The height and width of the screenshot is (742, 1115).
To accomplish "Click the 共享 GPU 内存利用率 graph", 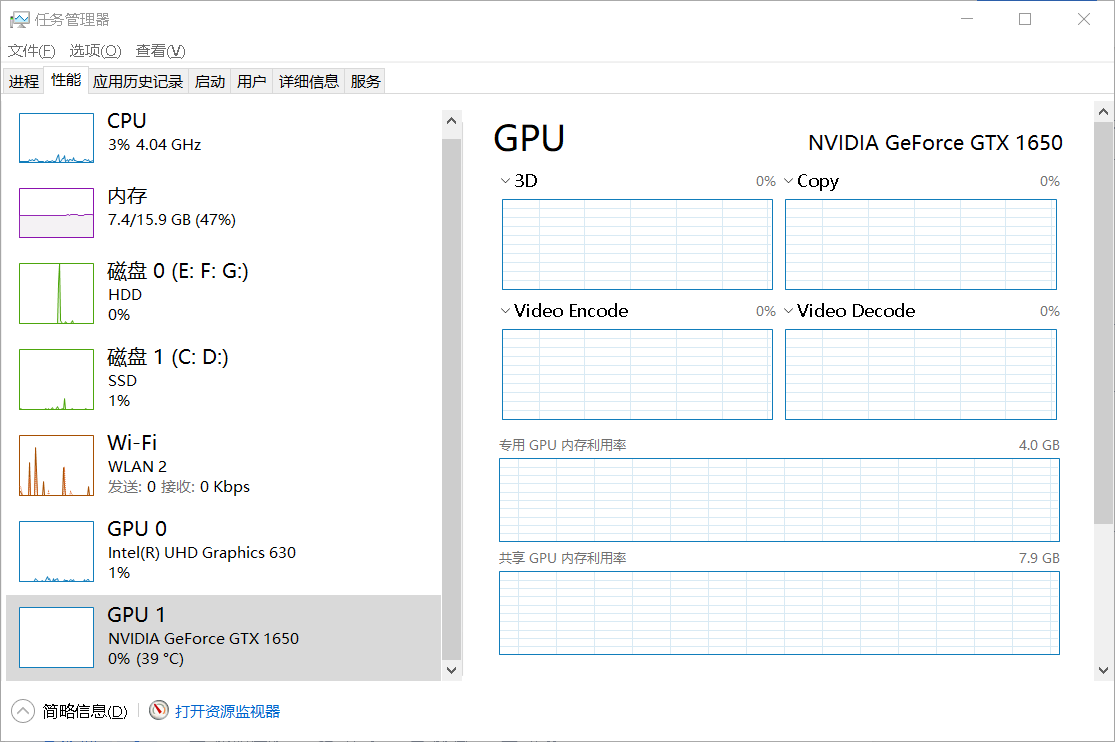I will coord(779,613).
